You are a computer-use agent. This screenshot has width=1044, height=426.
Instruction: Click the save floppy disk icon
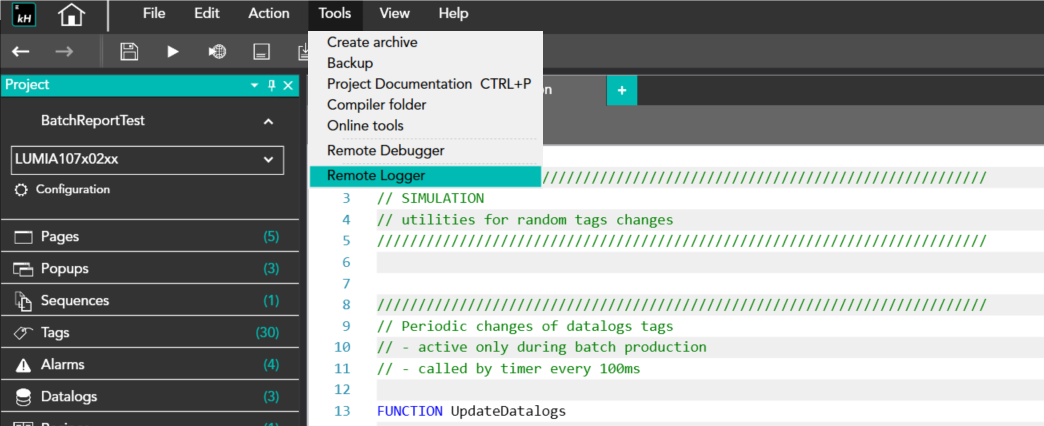(129, 51)
